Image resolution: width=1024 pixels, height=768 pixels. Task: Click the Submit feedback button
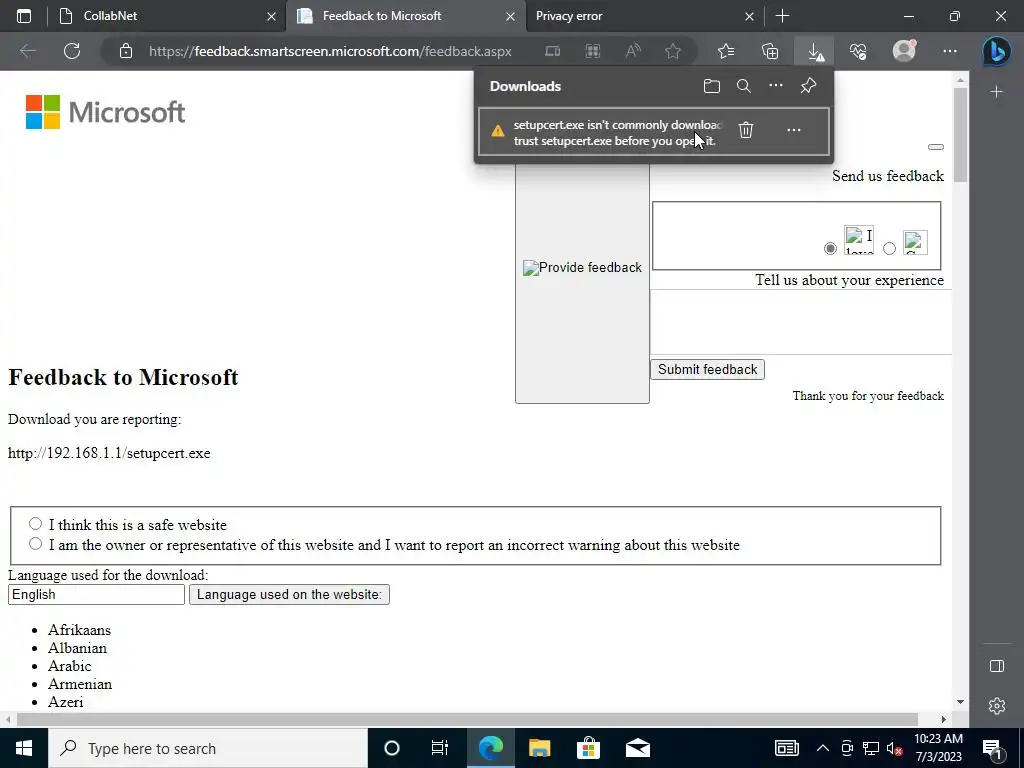pos(707,370)
